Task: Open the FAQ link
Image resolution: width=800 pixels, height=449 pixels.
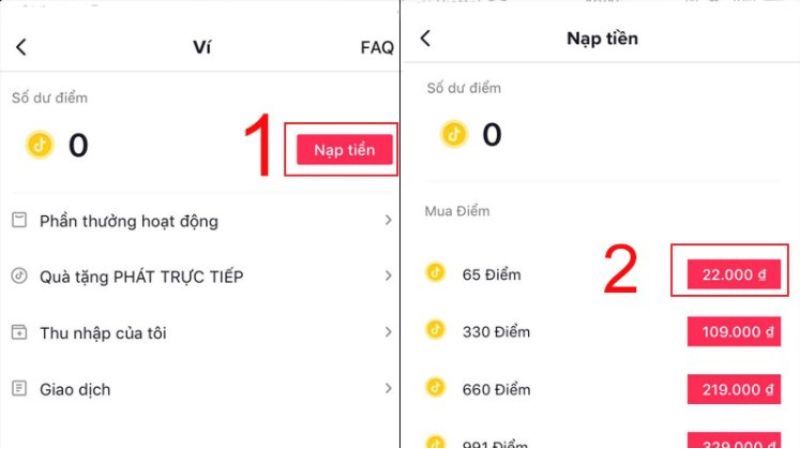Action: click(377, 47)
